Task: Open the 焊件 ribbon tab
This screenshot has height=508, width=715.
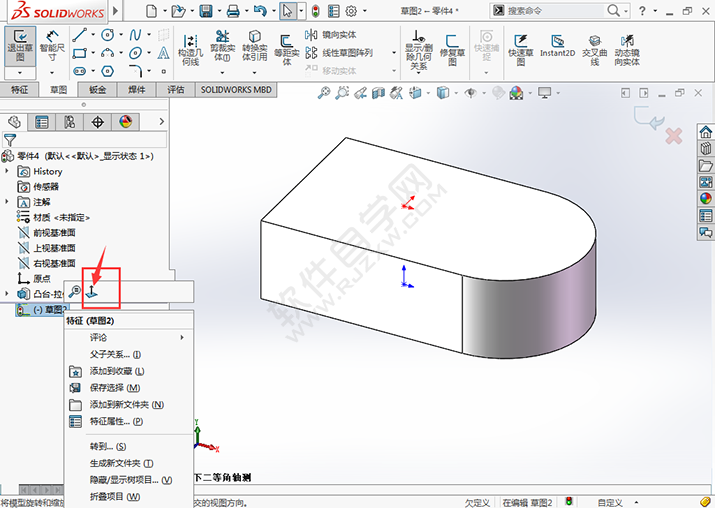Action: click(136, 90)
